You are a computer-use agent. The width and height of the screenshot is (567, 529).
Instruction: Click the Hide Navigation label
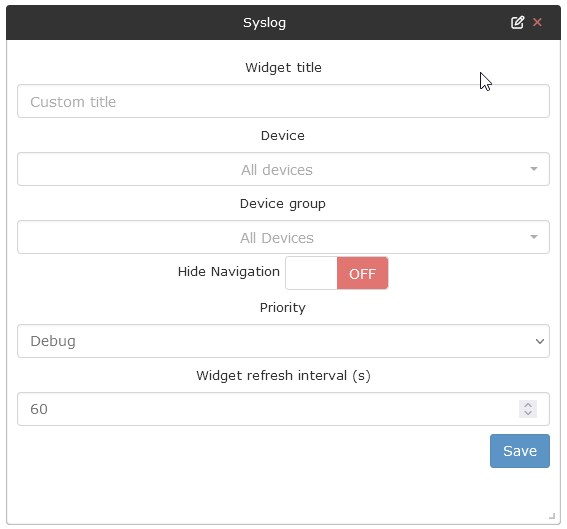(229, 272)
